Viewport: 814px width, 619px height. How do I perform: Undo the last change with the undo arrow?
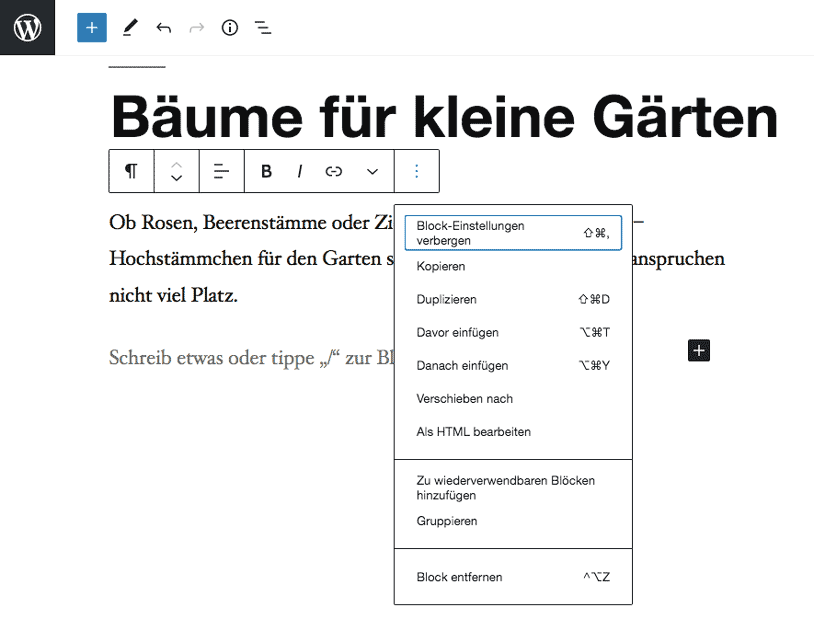point(164,28)
